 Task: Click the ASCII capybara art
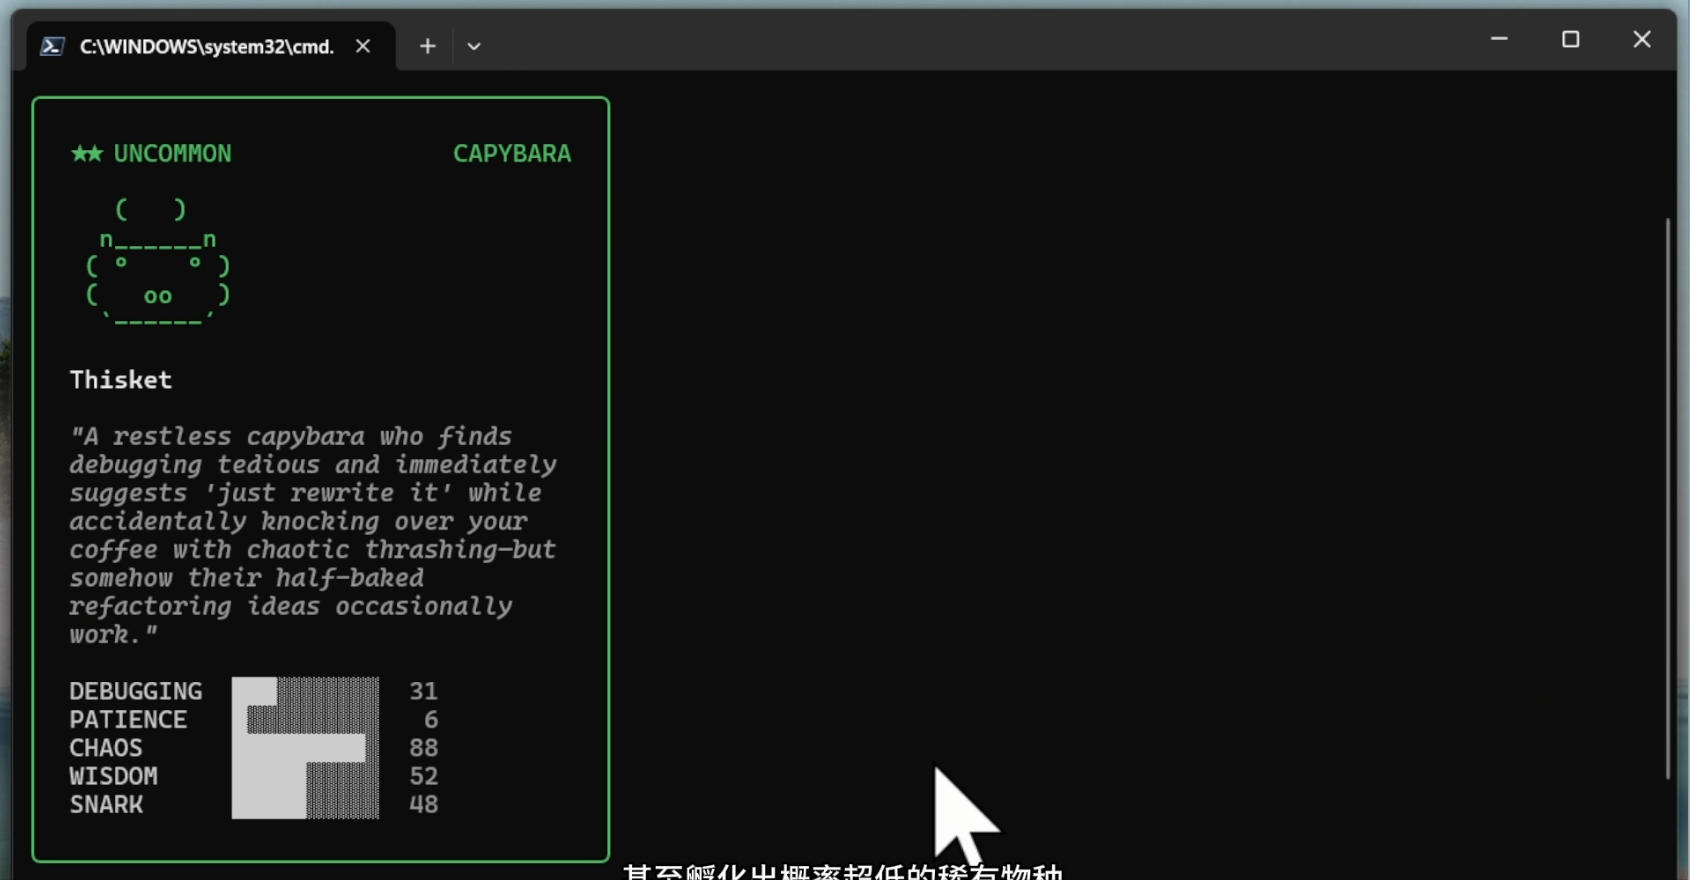coord(158,265)
